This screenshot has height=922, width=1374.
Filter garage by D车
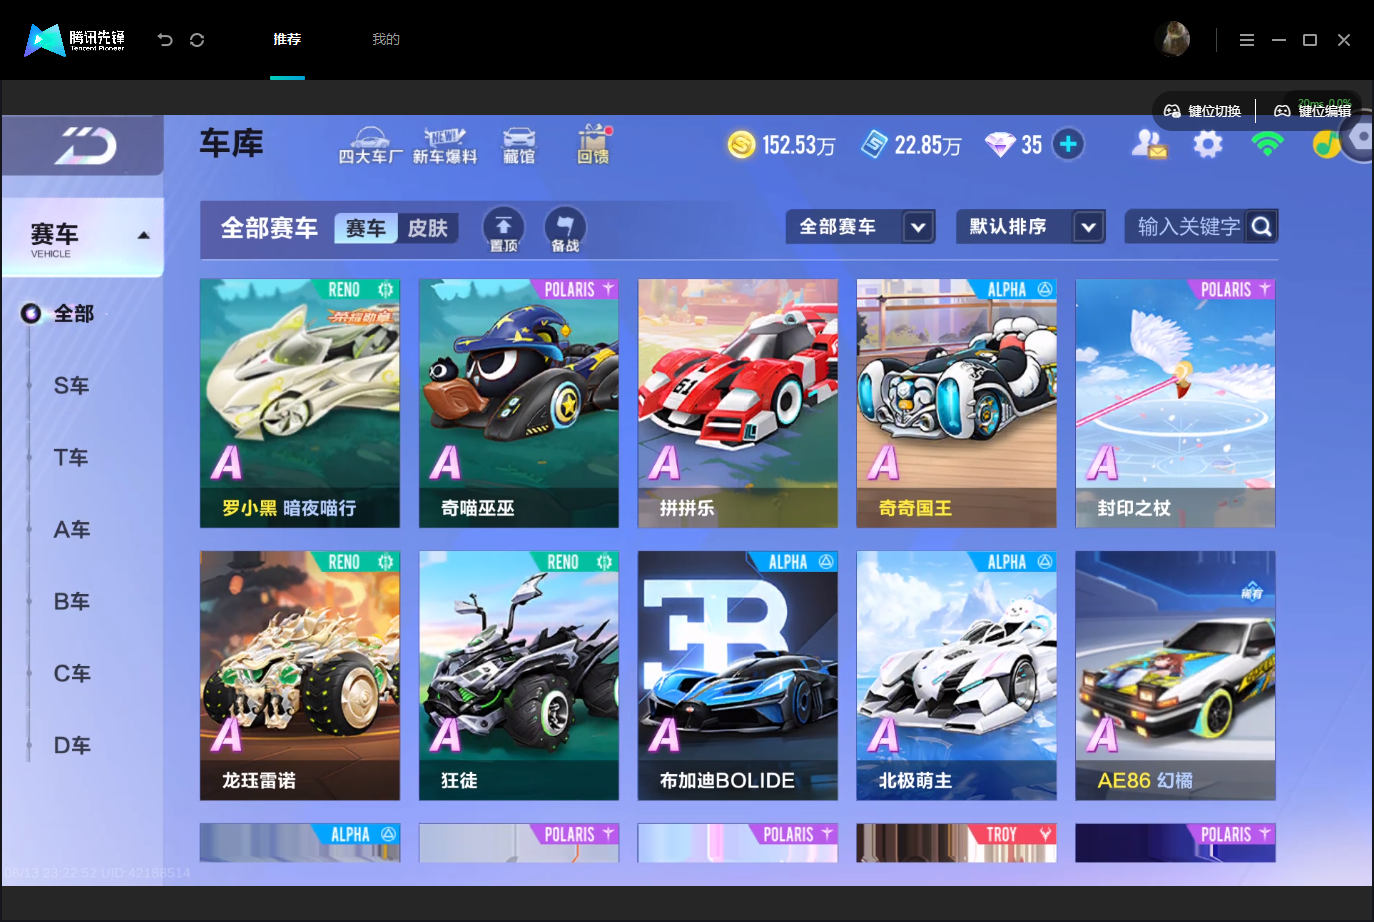coord(72,746)
